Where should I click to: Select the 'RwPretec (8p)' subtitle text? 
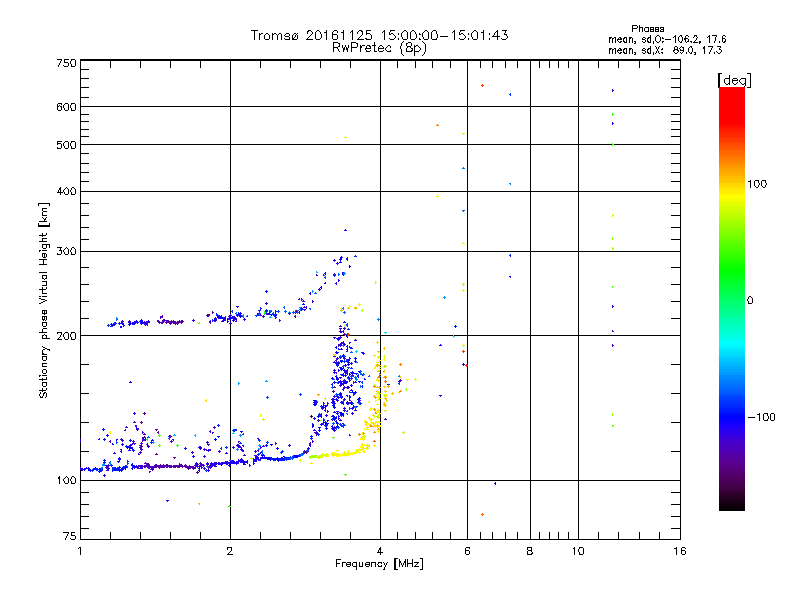[379, 48]
